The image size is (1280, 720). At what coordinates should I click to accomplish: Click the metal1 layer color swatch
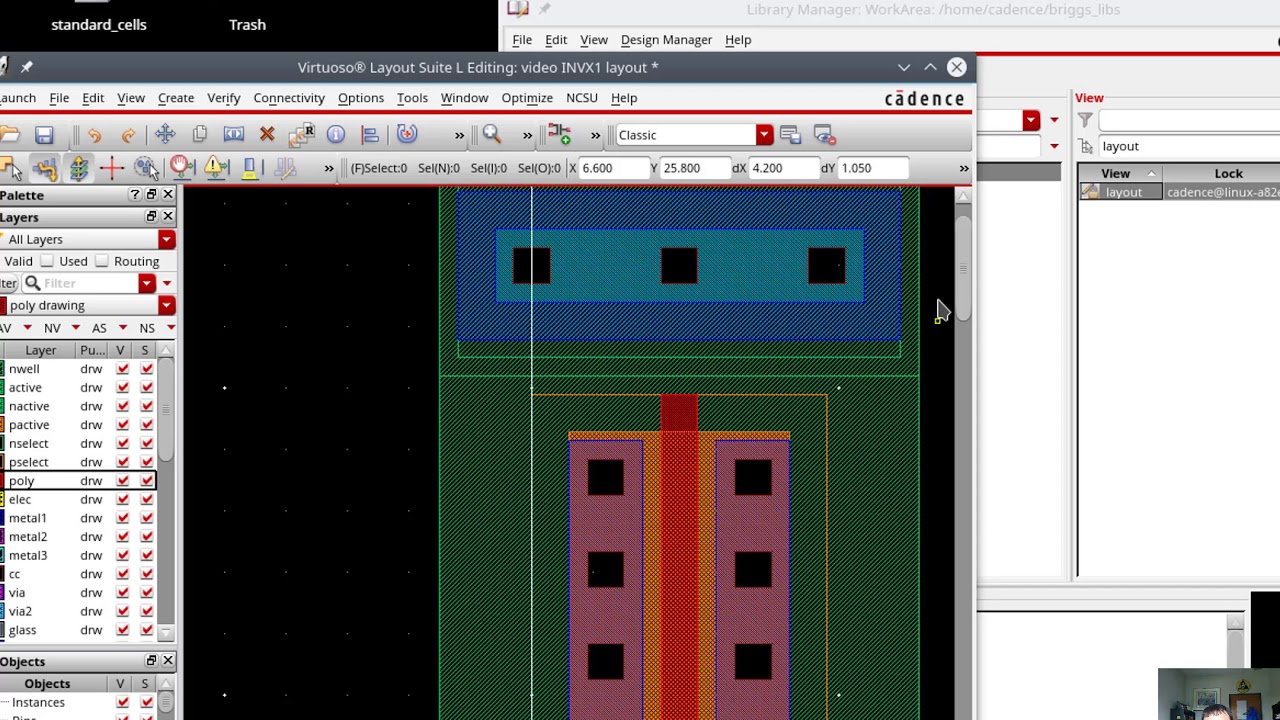point(3,518)
